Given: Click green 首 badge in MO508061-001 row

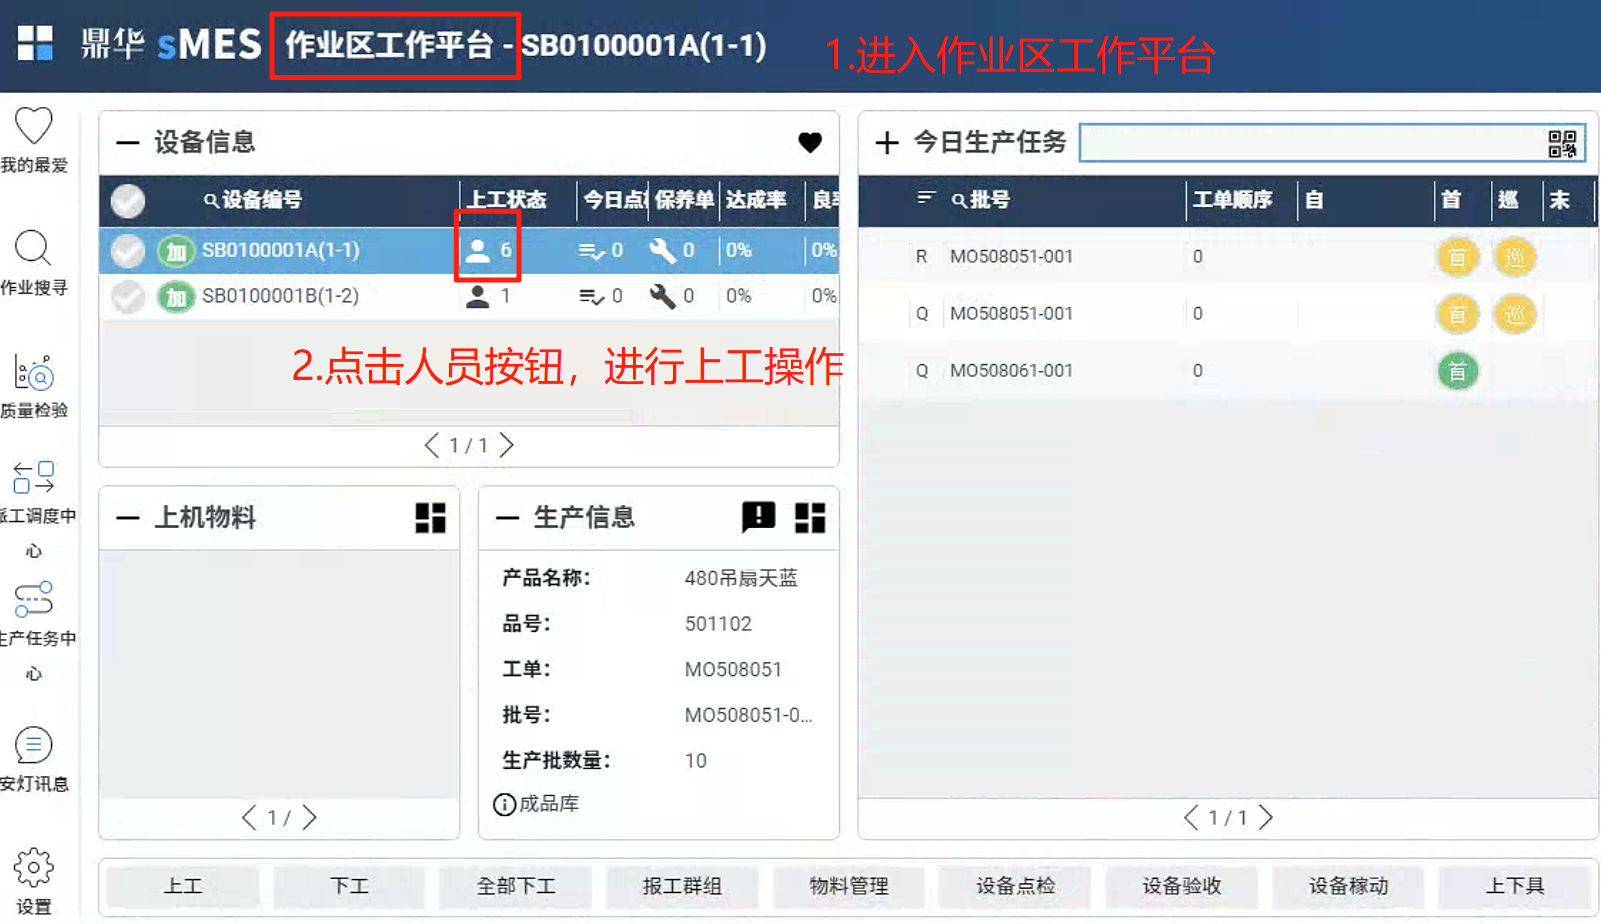Looking at the screenshot, I should pyautogui.click(x=1457, y=372).
